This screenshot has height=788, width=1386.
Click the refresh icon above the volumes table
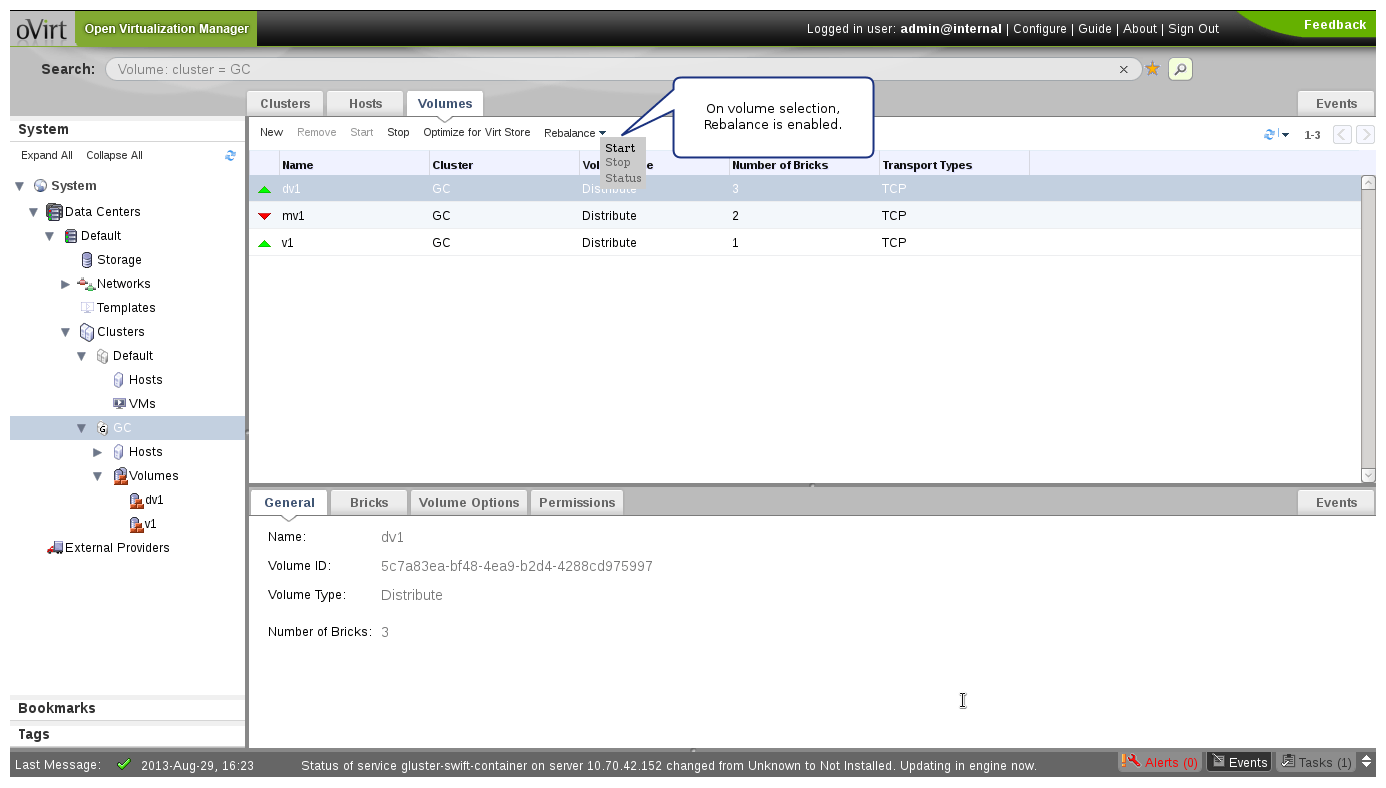(1270, 134)
